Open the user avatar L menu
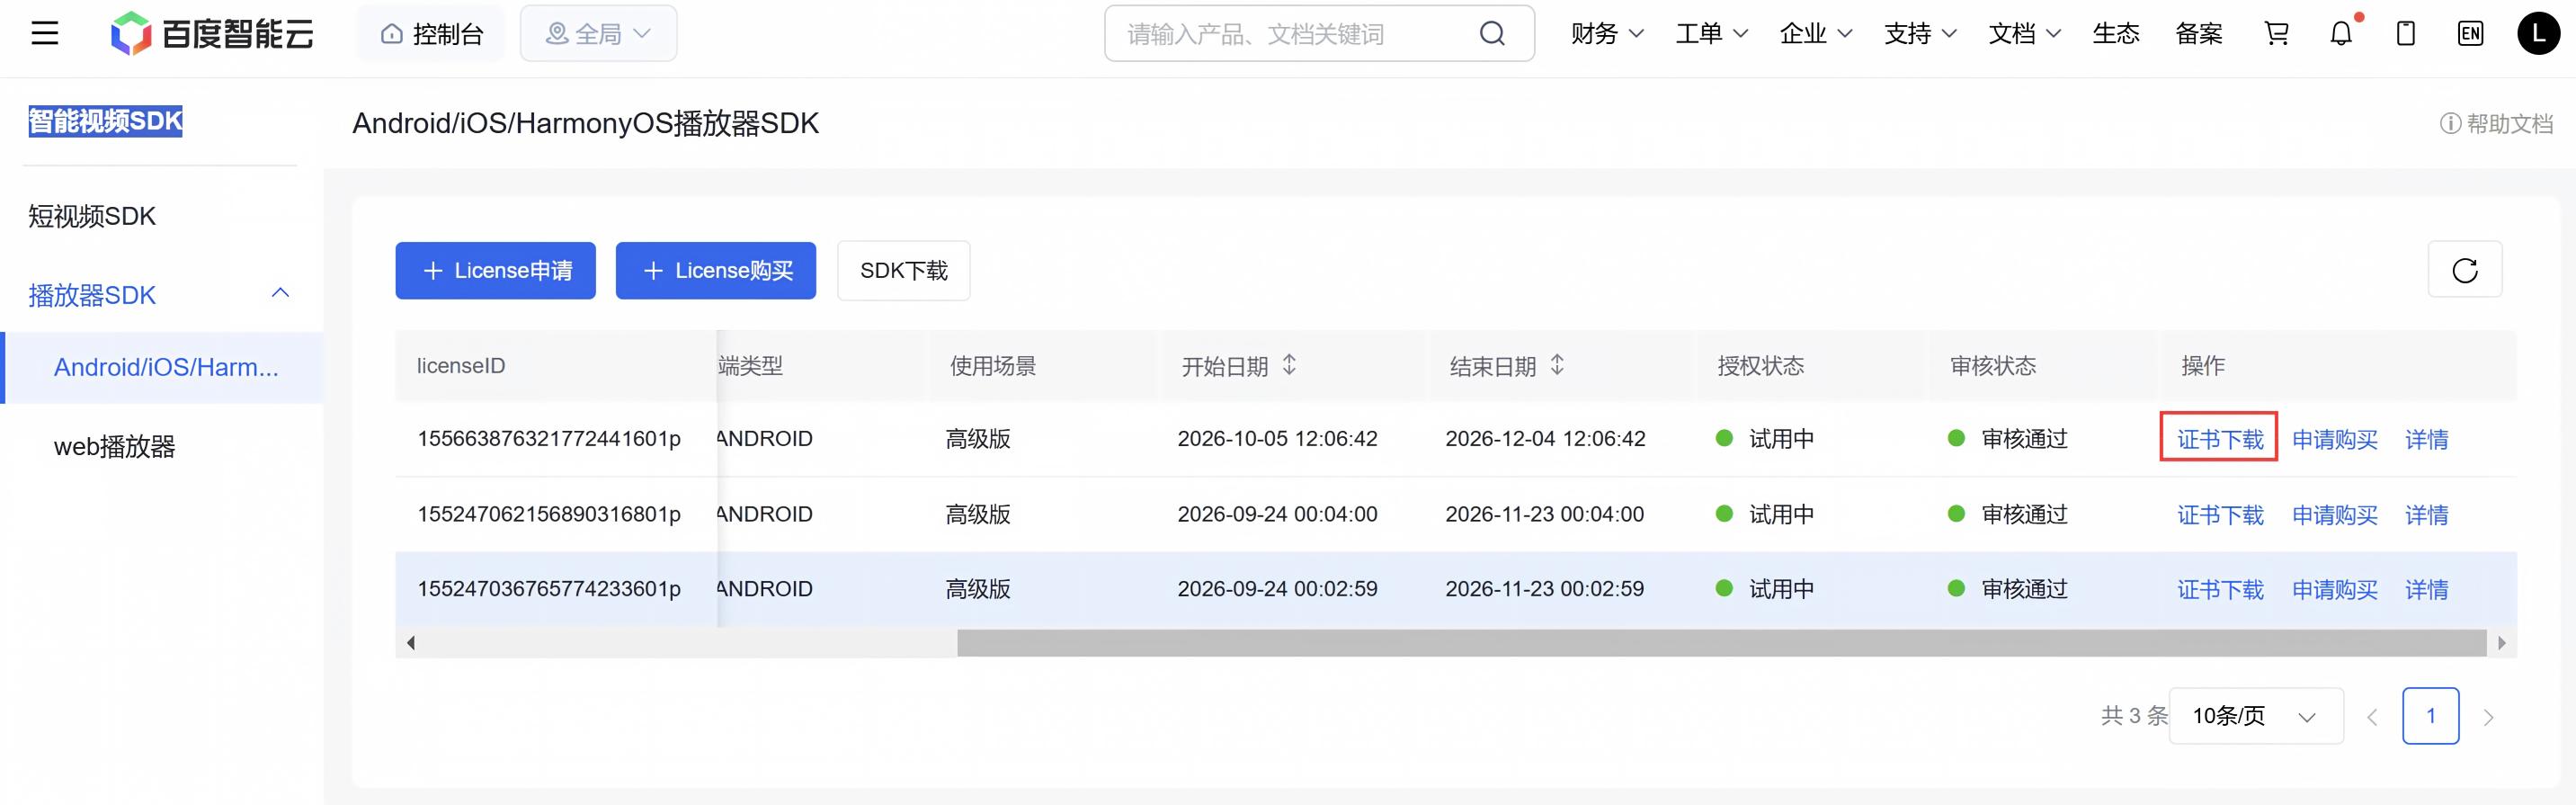The height and width of the screenshot is (805, 2576). click(x=2538, y=34)
